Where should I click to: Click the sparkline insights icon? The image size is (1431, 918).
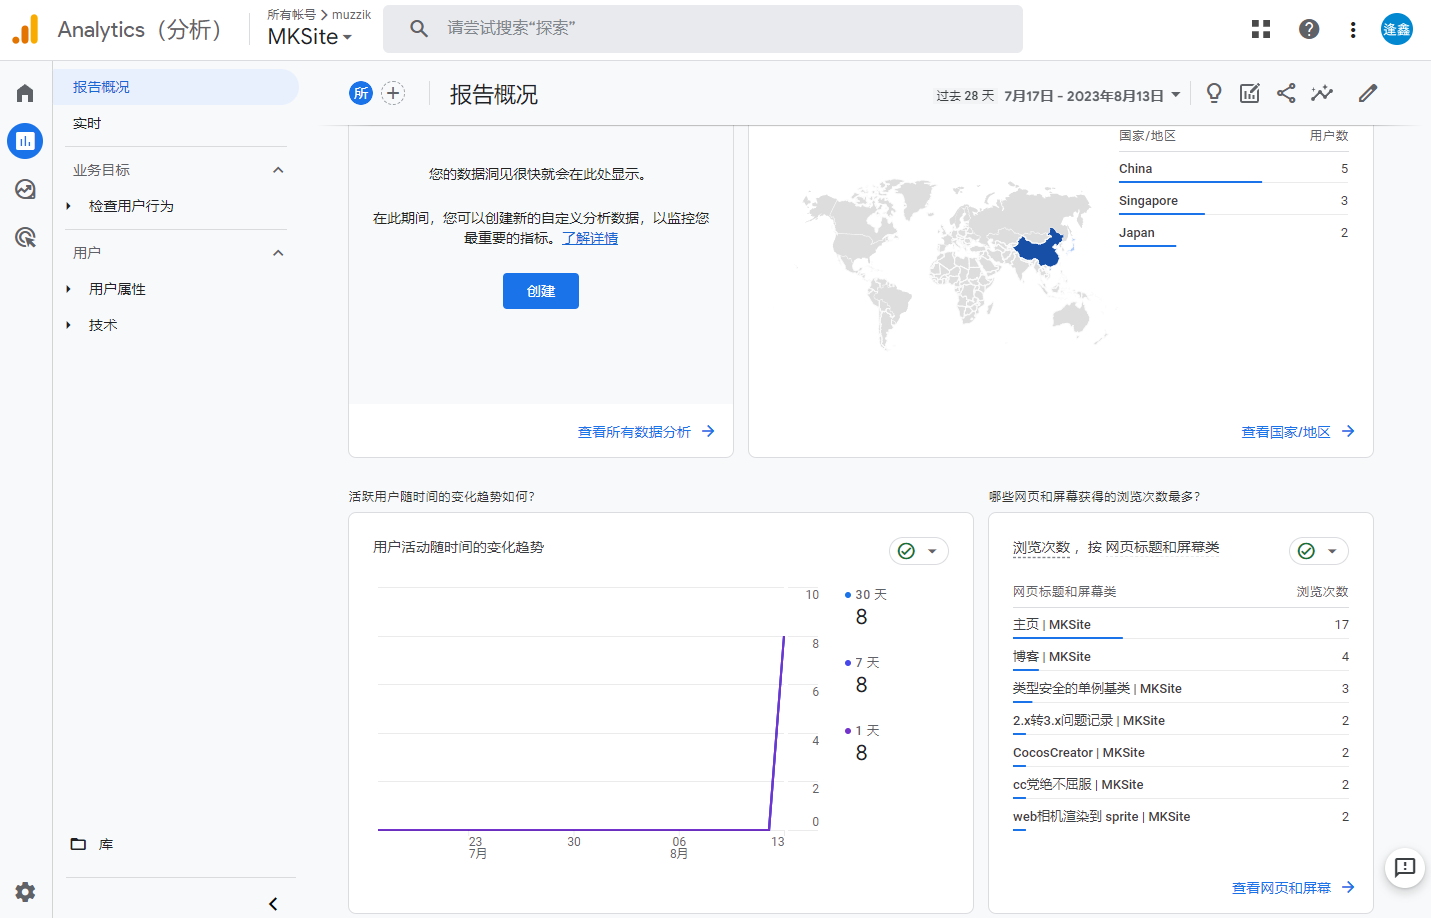(1322, 93)
